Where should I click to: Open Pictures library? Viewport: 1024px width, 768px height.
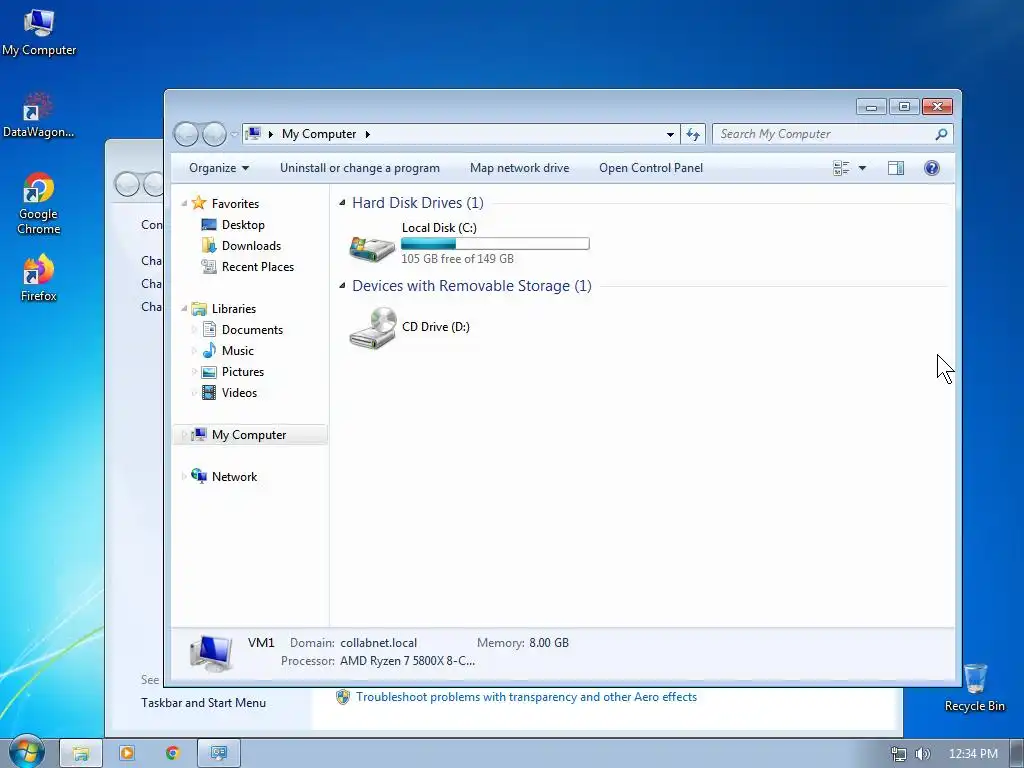(x=243, y=372)
